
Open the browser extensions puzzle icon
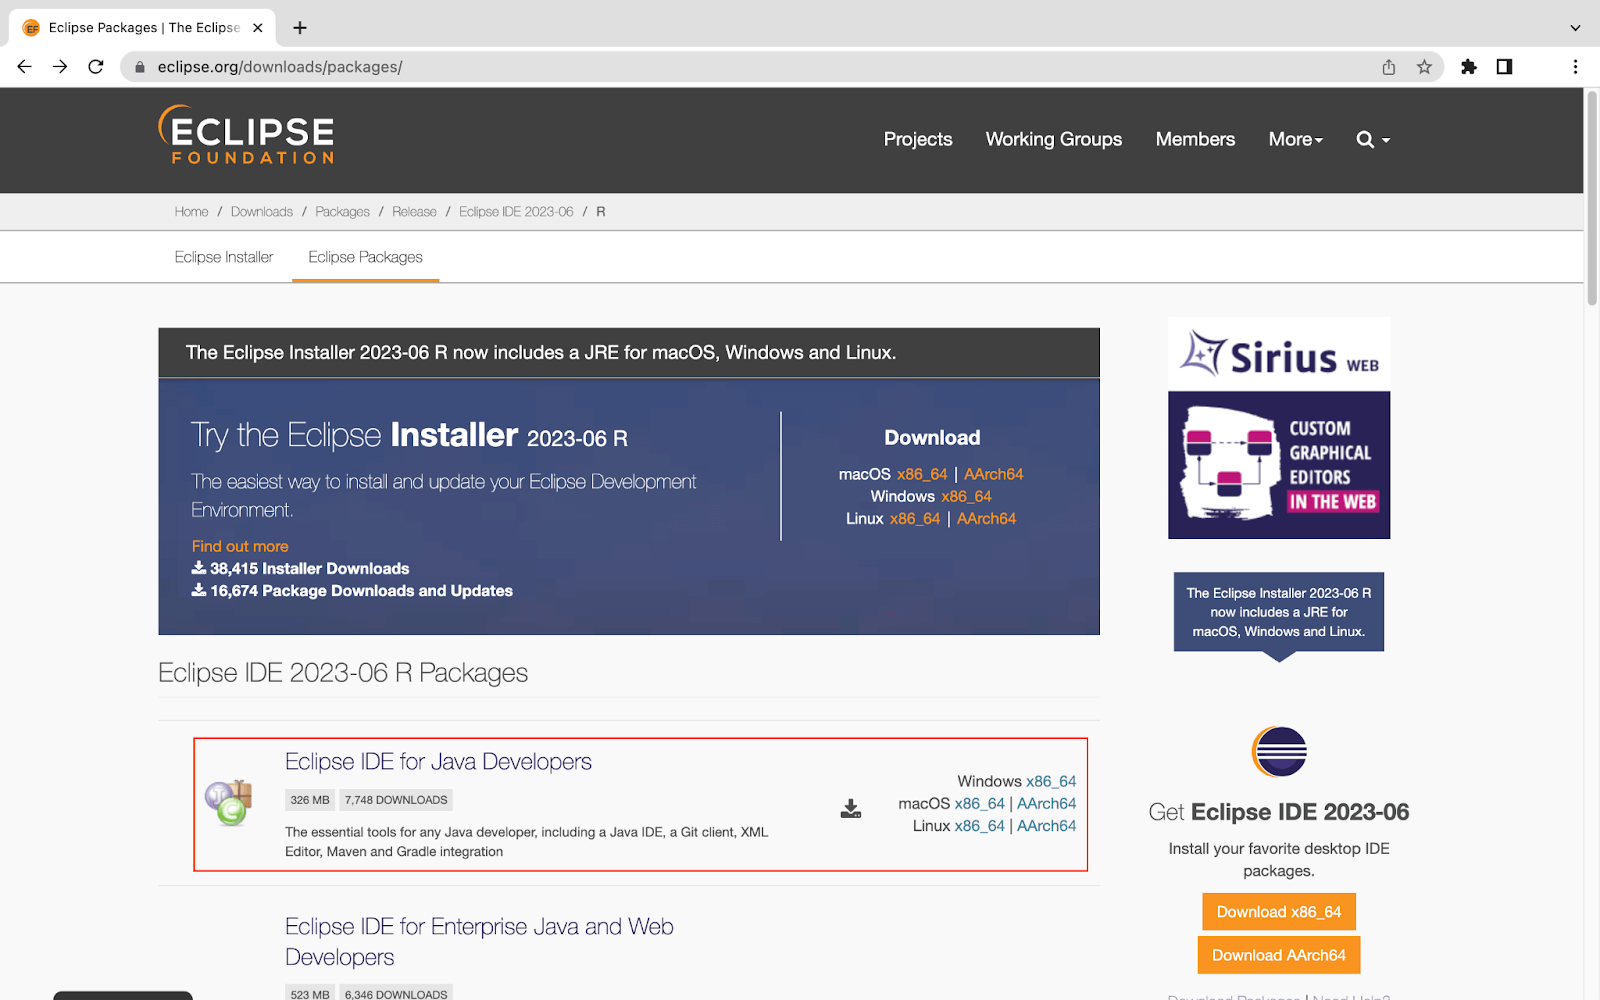(1468, 67)
